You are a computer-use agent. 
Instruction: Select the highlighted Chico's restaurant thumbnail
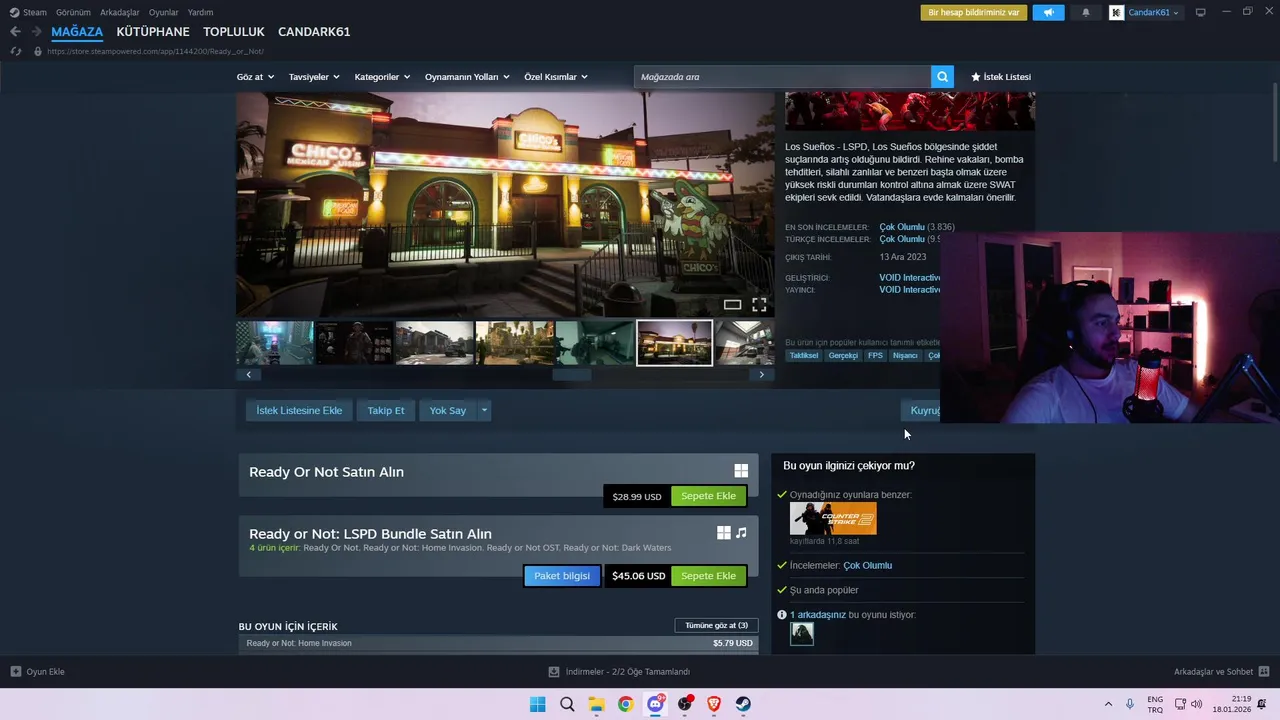click(675, 343)
